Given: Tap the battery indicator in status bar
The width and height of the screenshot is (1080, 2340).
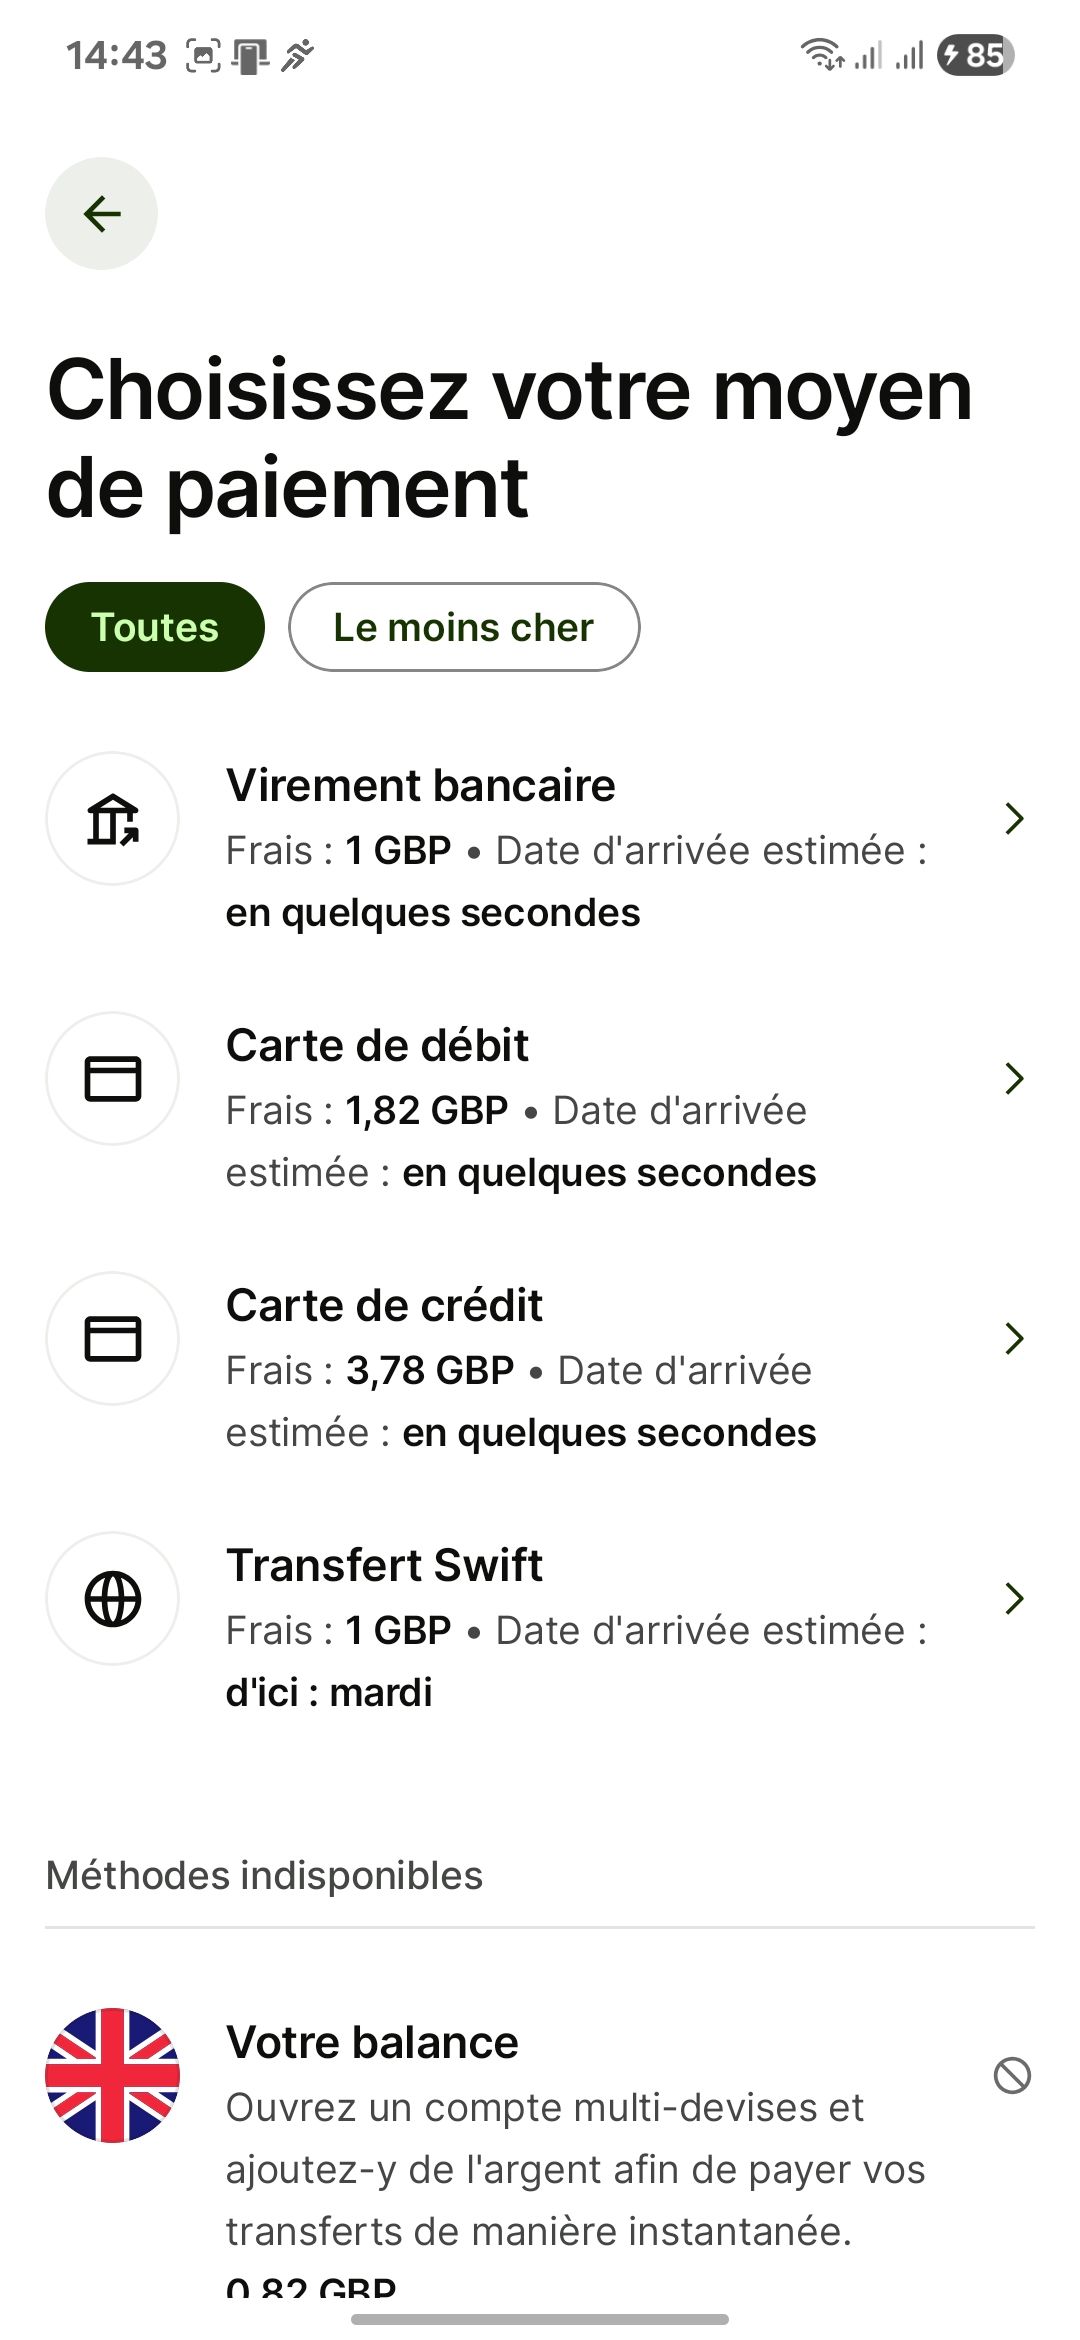Looking at the screenshot, I should click(x=975, y=55).
